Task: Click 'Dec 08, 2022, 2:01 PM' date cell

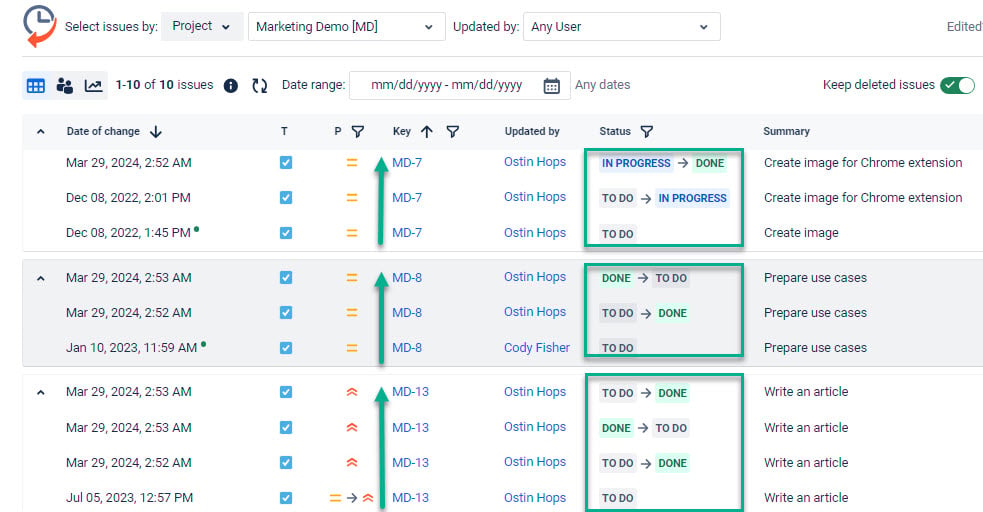Action: point(128,198)
